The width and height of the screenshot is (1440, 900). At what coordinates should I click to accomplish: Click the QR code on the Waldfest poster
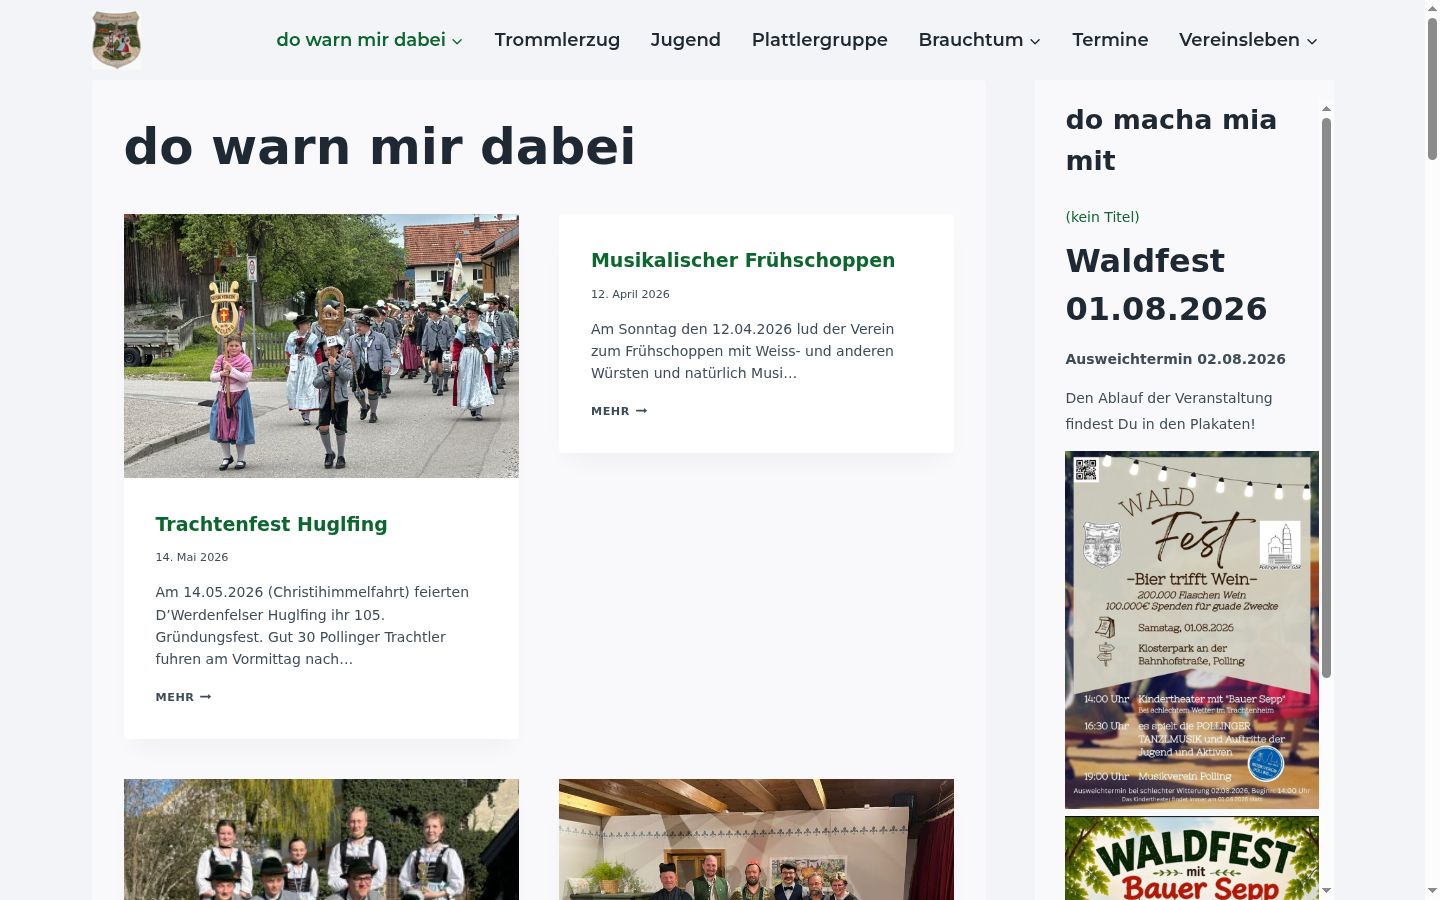[x=1086, y=469]
